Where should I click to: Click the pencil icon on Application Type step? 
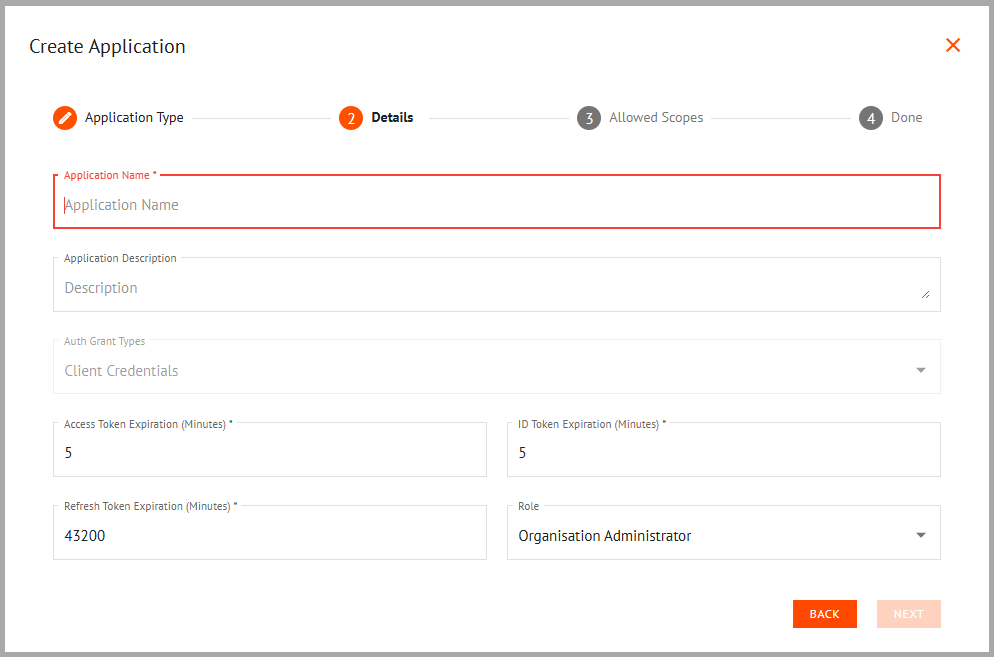[x=64, y=117]
